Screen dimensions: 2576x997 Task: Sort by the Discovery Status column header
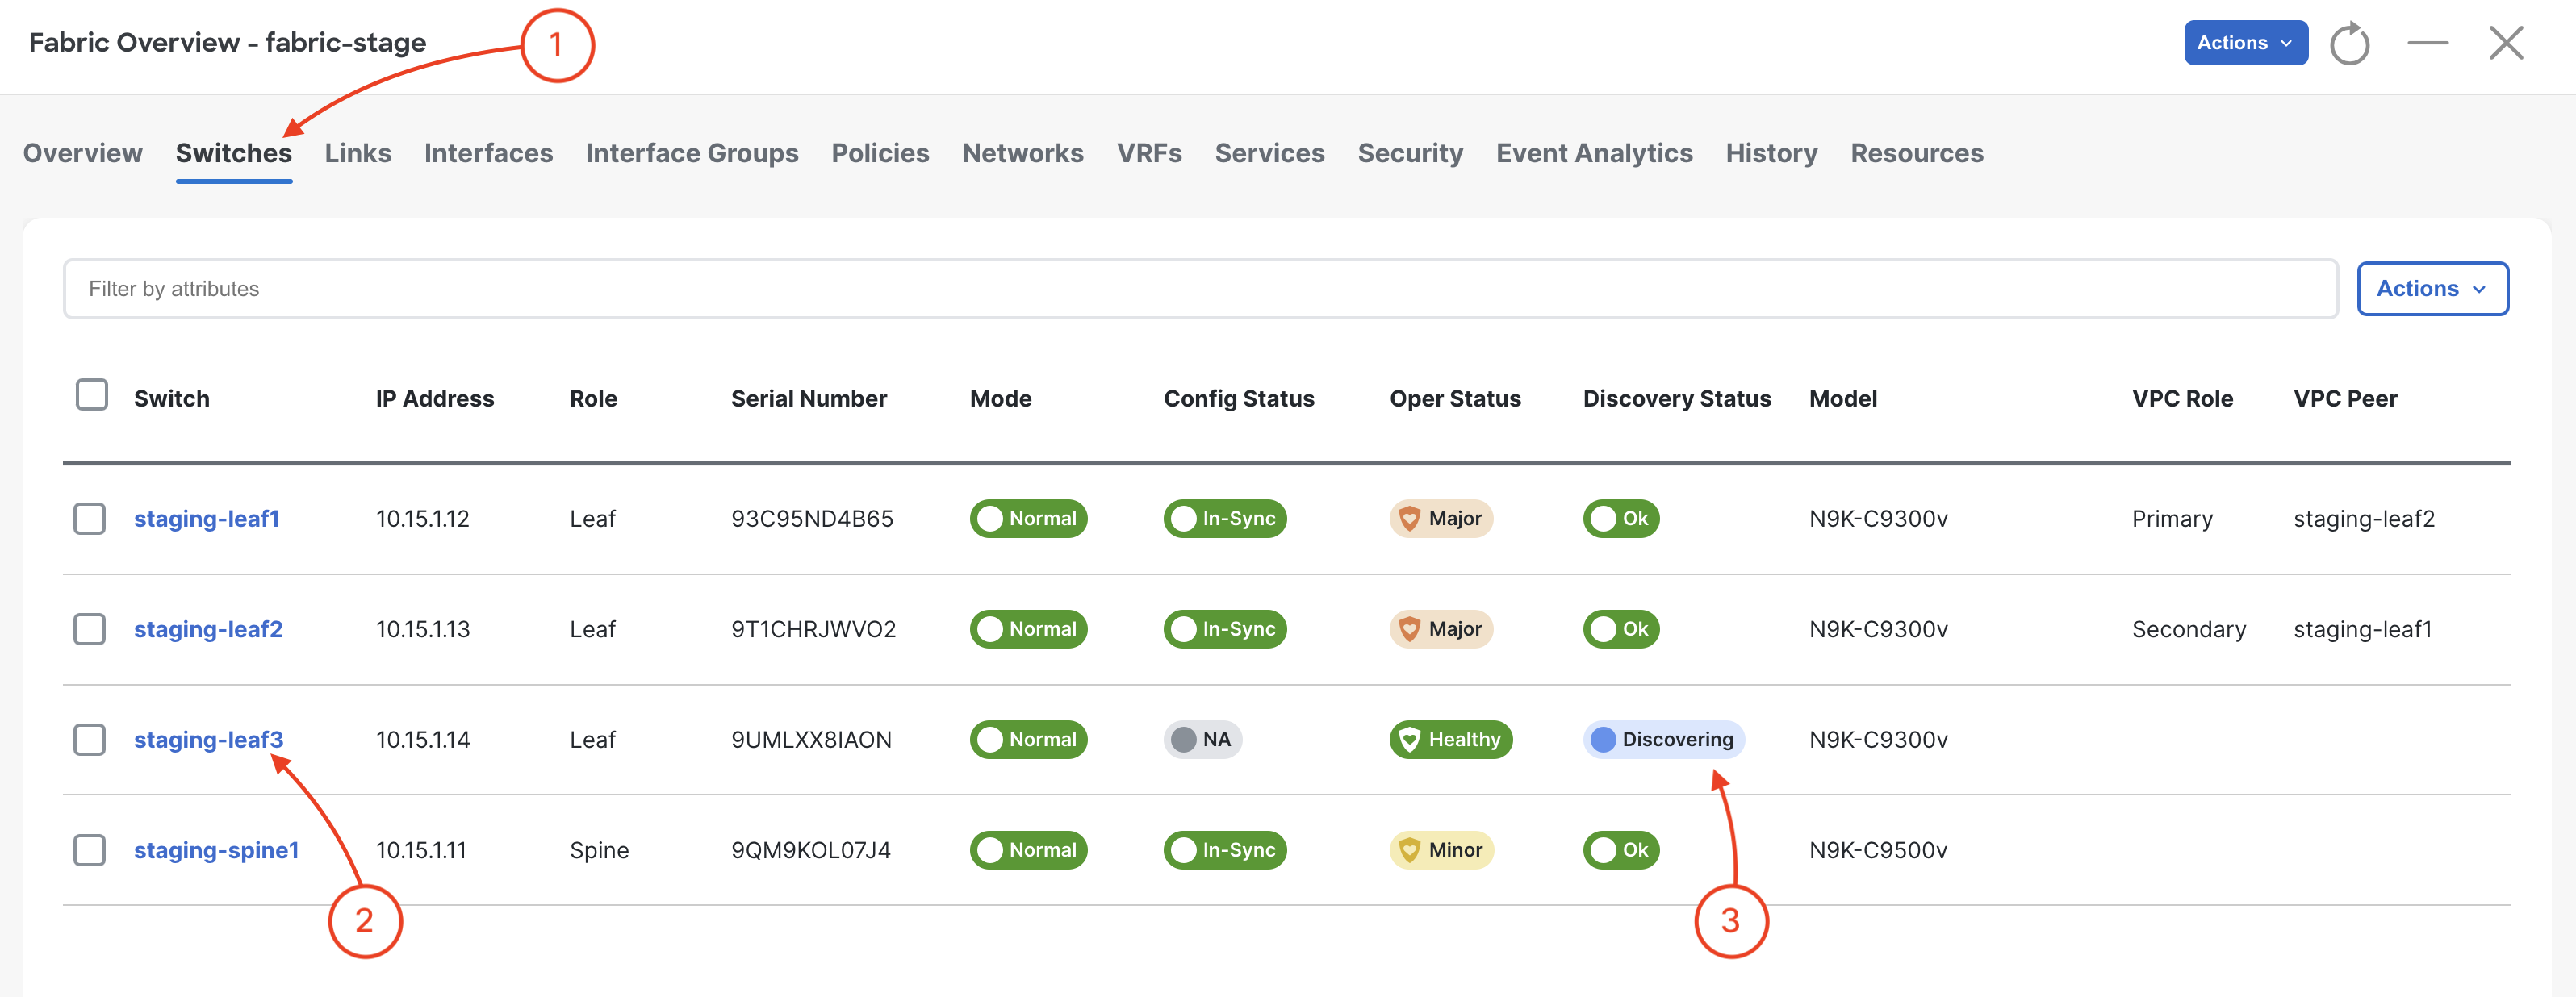1677,399
